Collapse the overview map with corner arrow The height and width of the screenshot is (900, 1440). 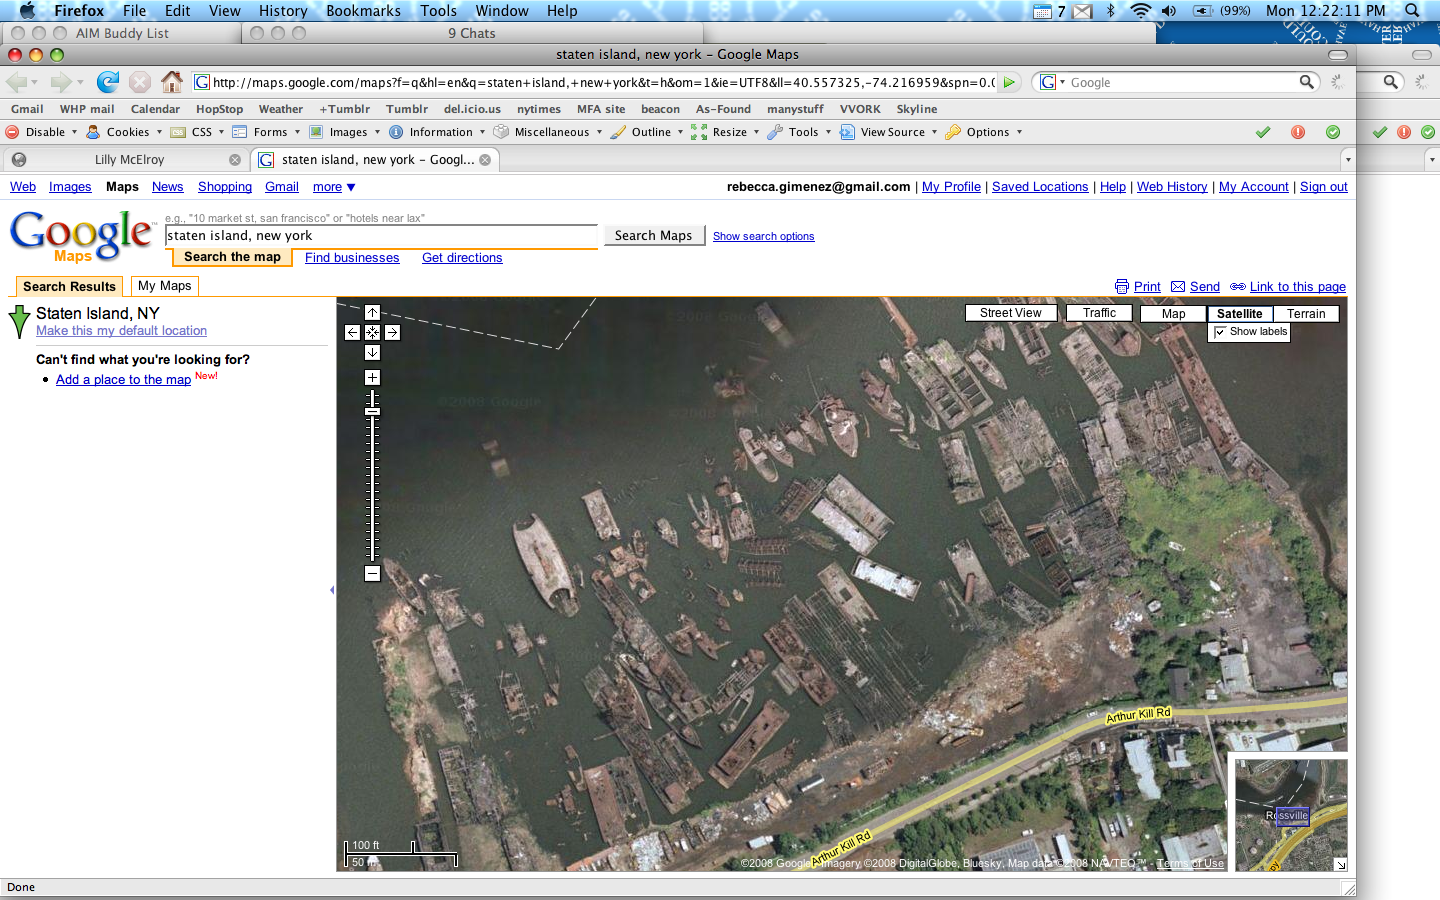coord(1340,864)
